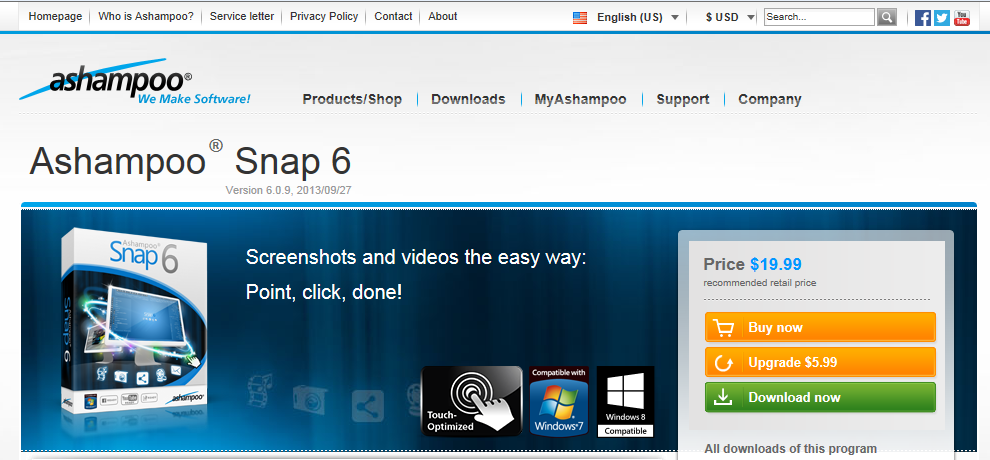The image size is (990, 460).
Task: Click the Windows 8 Compatible badge
Action: point(625,401)
